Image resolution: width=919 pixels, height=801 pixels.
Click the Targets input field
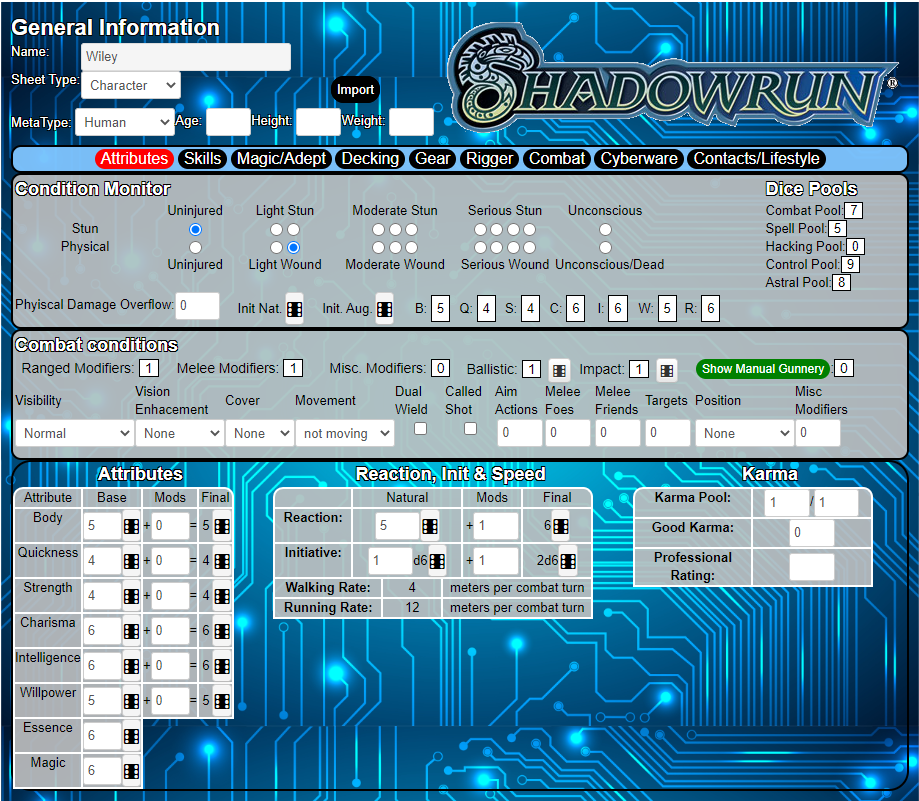point(668,434)
